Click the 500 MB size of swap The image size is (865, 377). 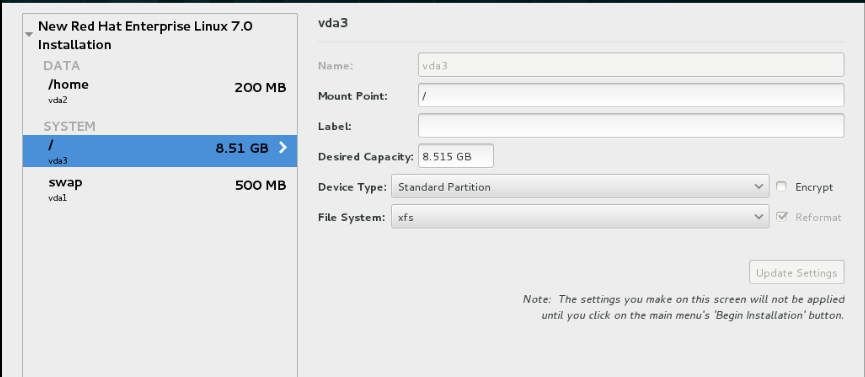pyautogui.click(x=260, y=185)
